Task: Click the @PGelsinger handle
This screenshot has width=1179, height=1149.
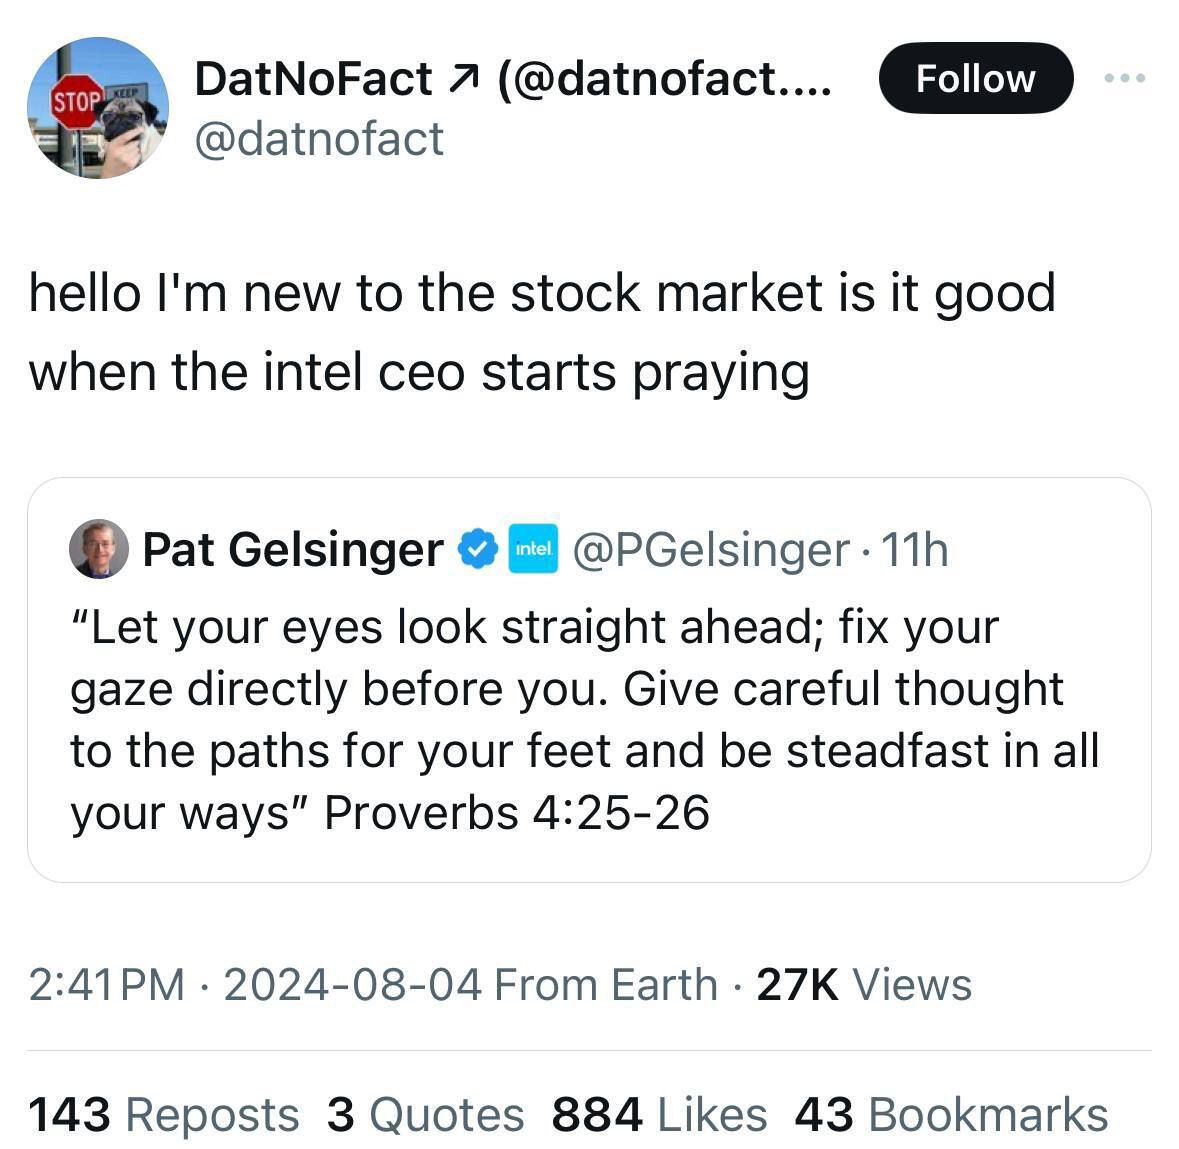Action: click(x=710, y=549)
